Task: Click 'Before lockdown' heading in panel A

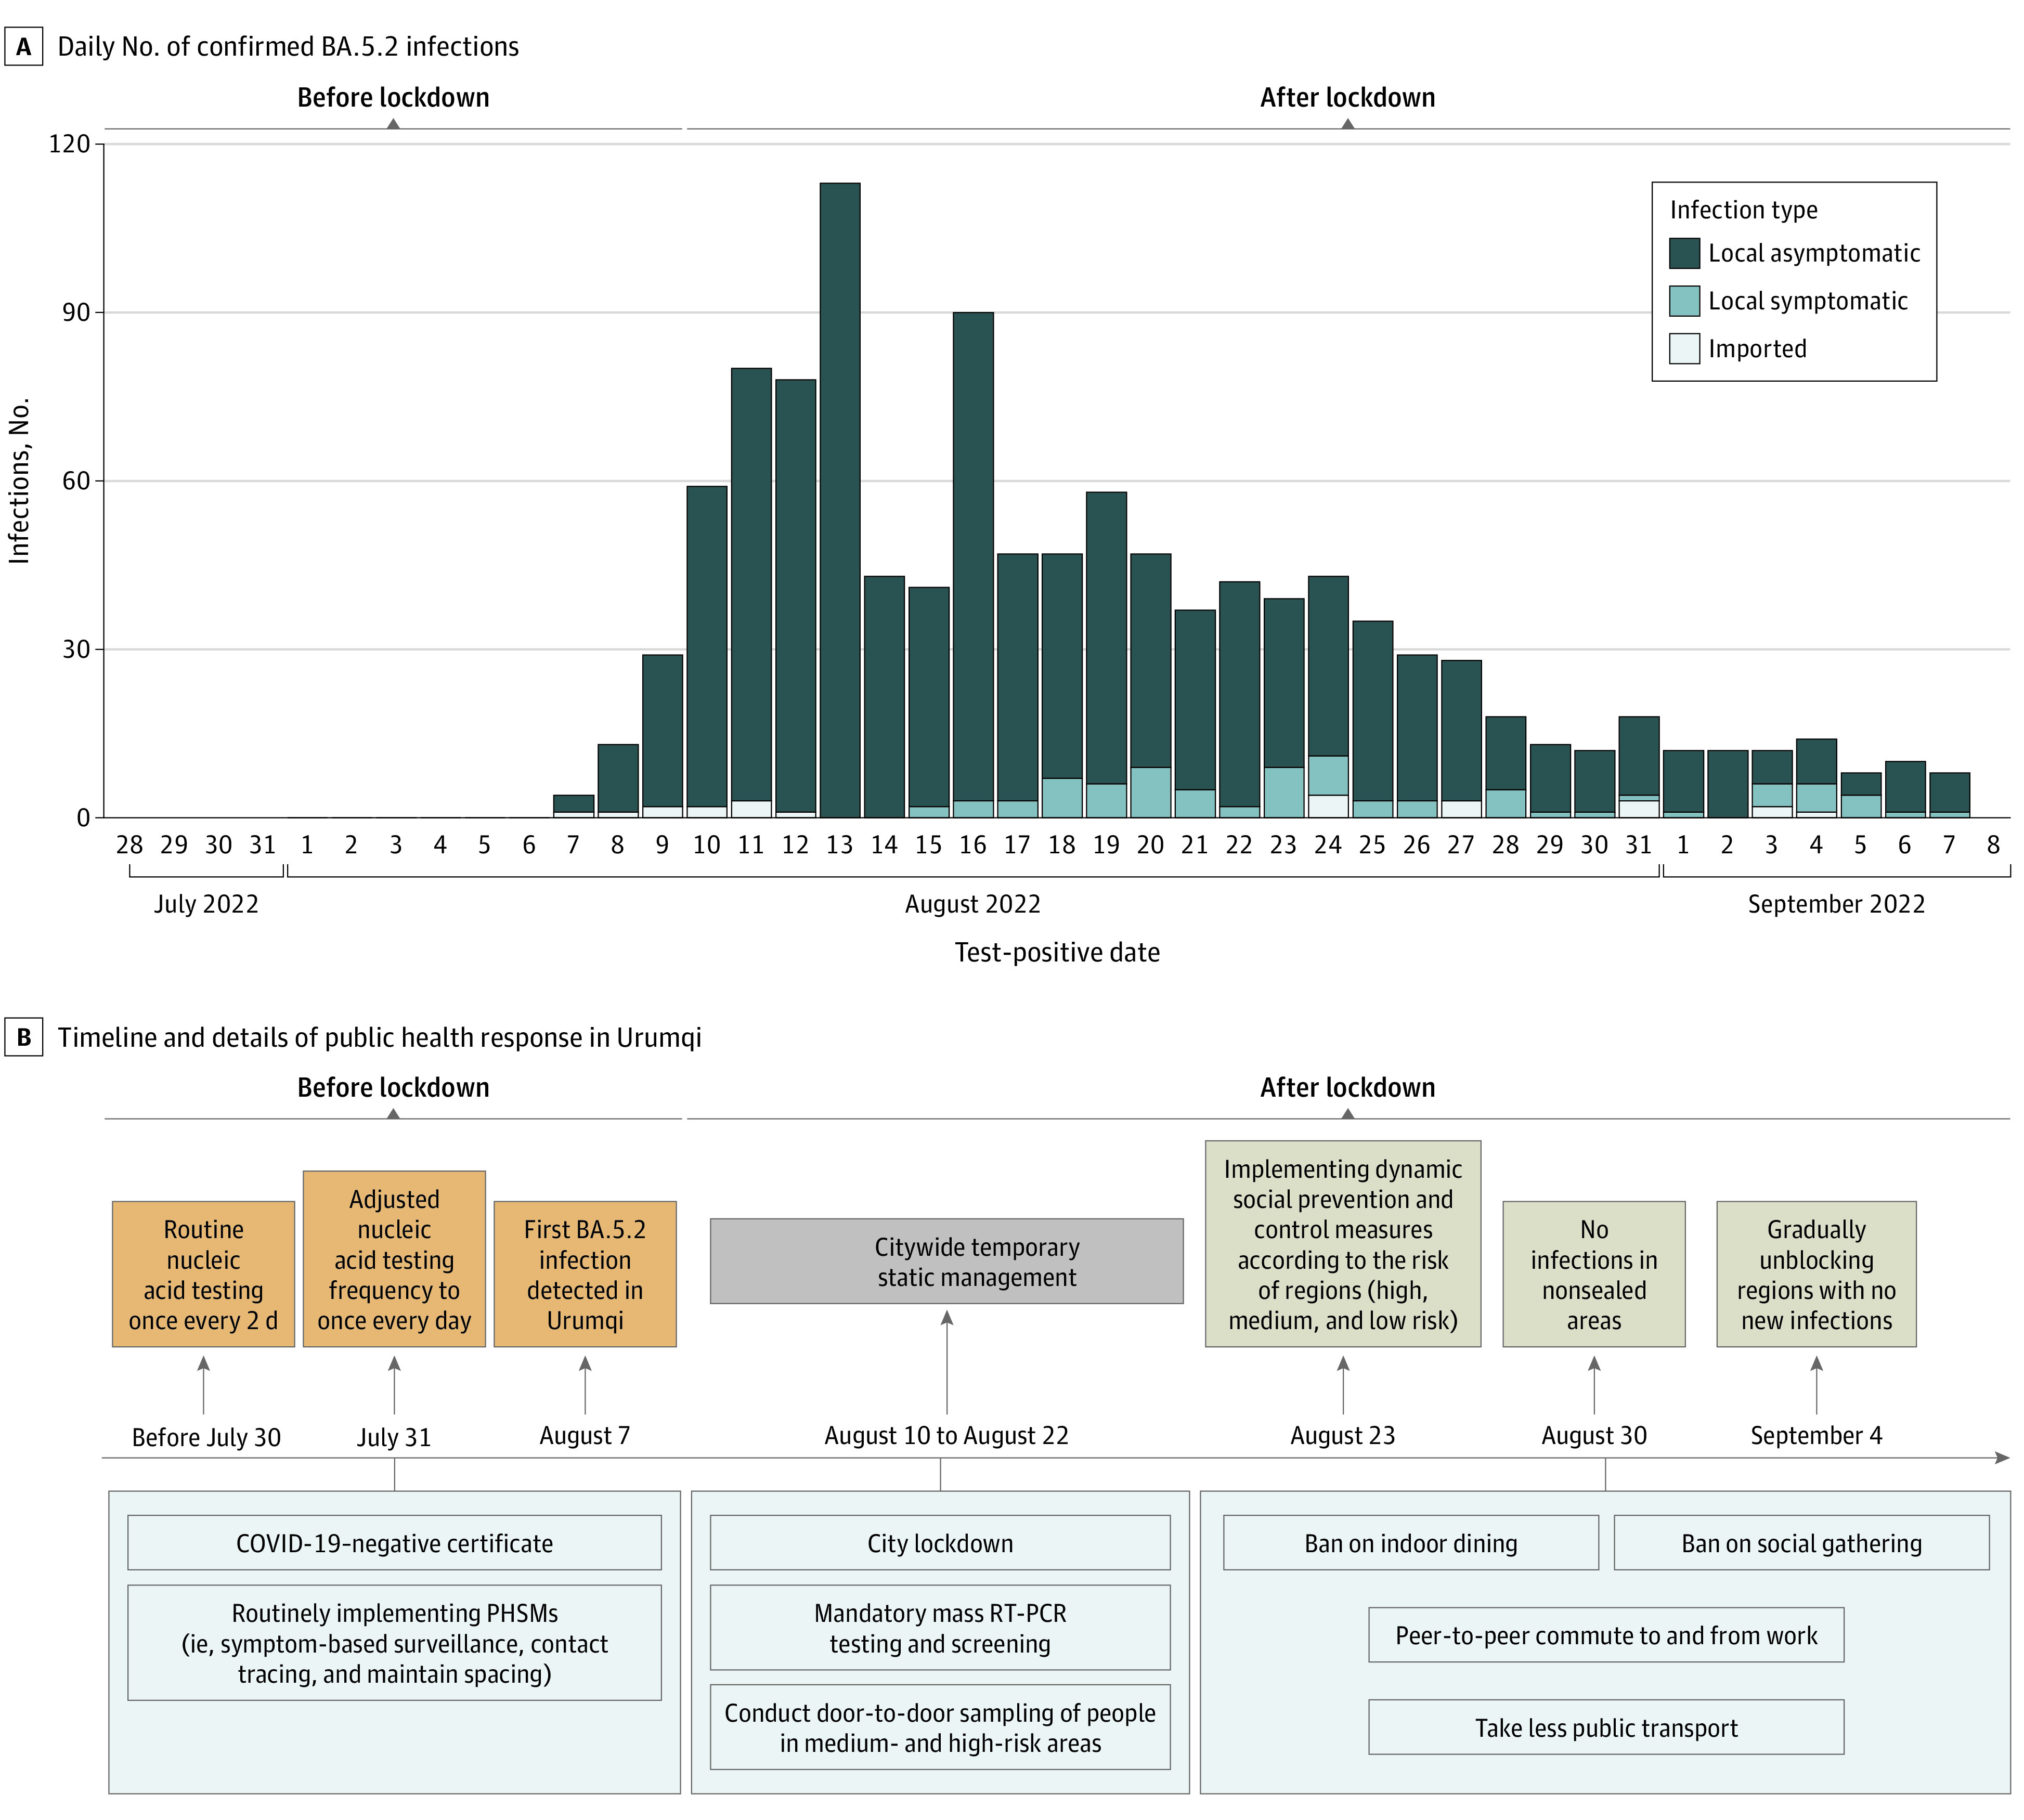Action: click(x=393, y=98)
